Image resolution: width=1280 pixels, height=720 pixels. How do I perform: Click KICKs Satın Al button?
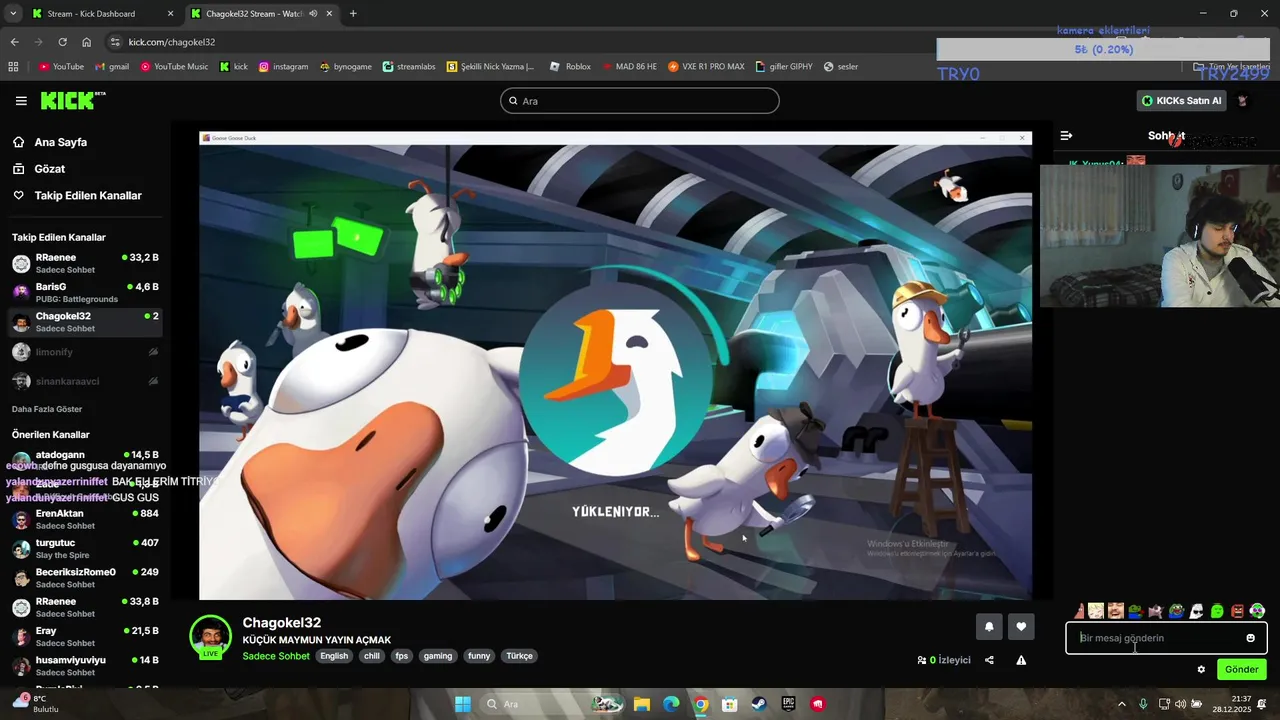point(1182,101)
